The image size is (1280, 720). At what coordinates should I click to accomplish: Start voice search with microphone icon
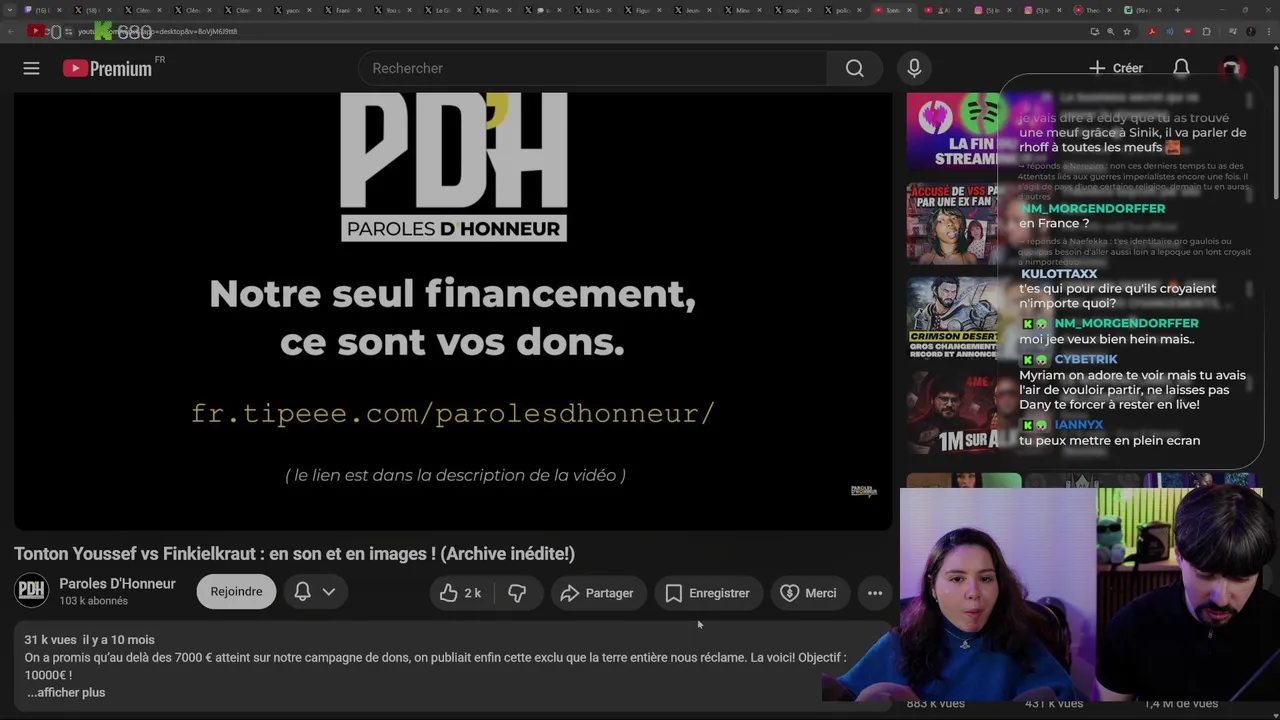click(x=913, y=68)
